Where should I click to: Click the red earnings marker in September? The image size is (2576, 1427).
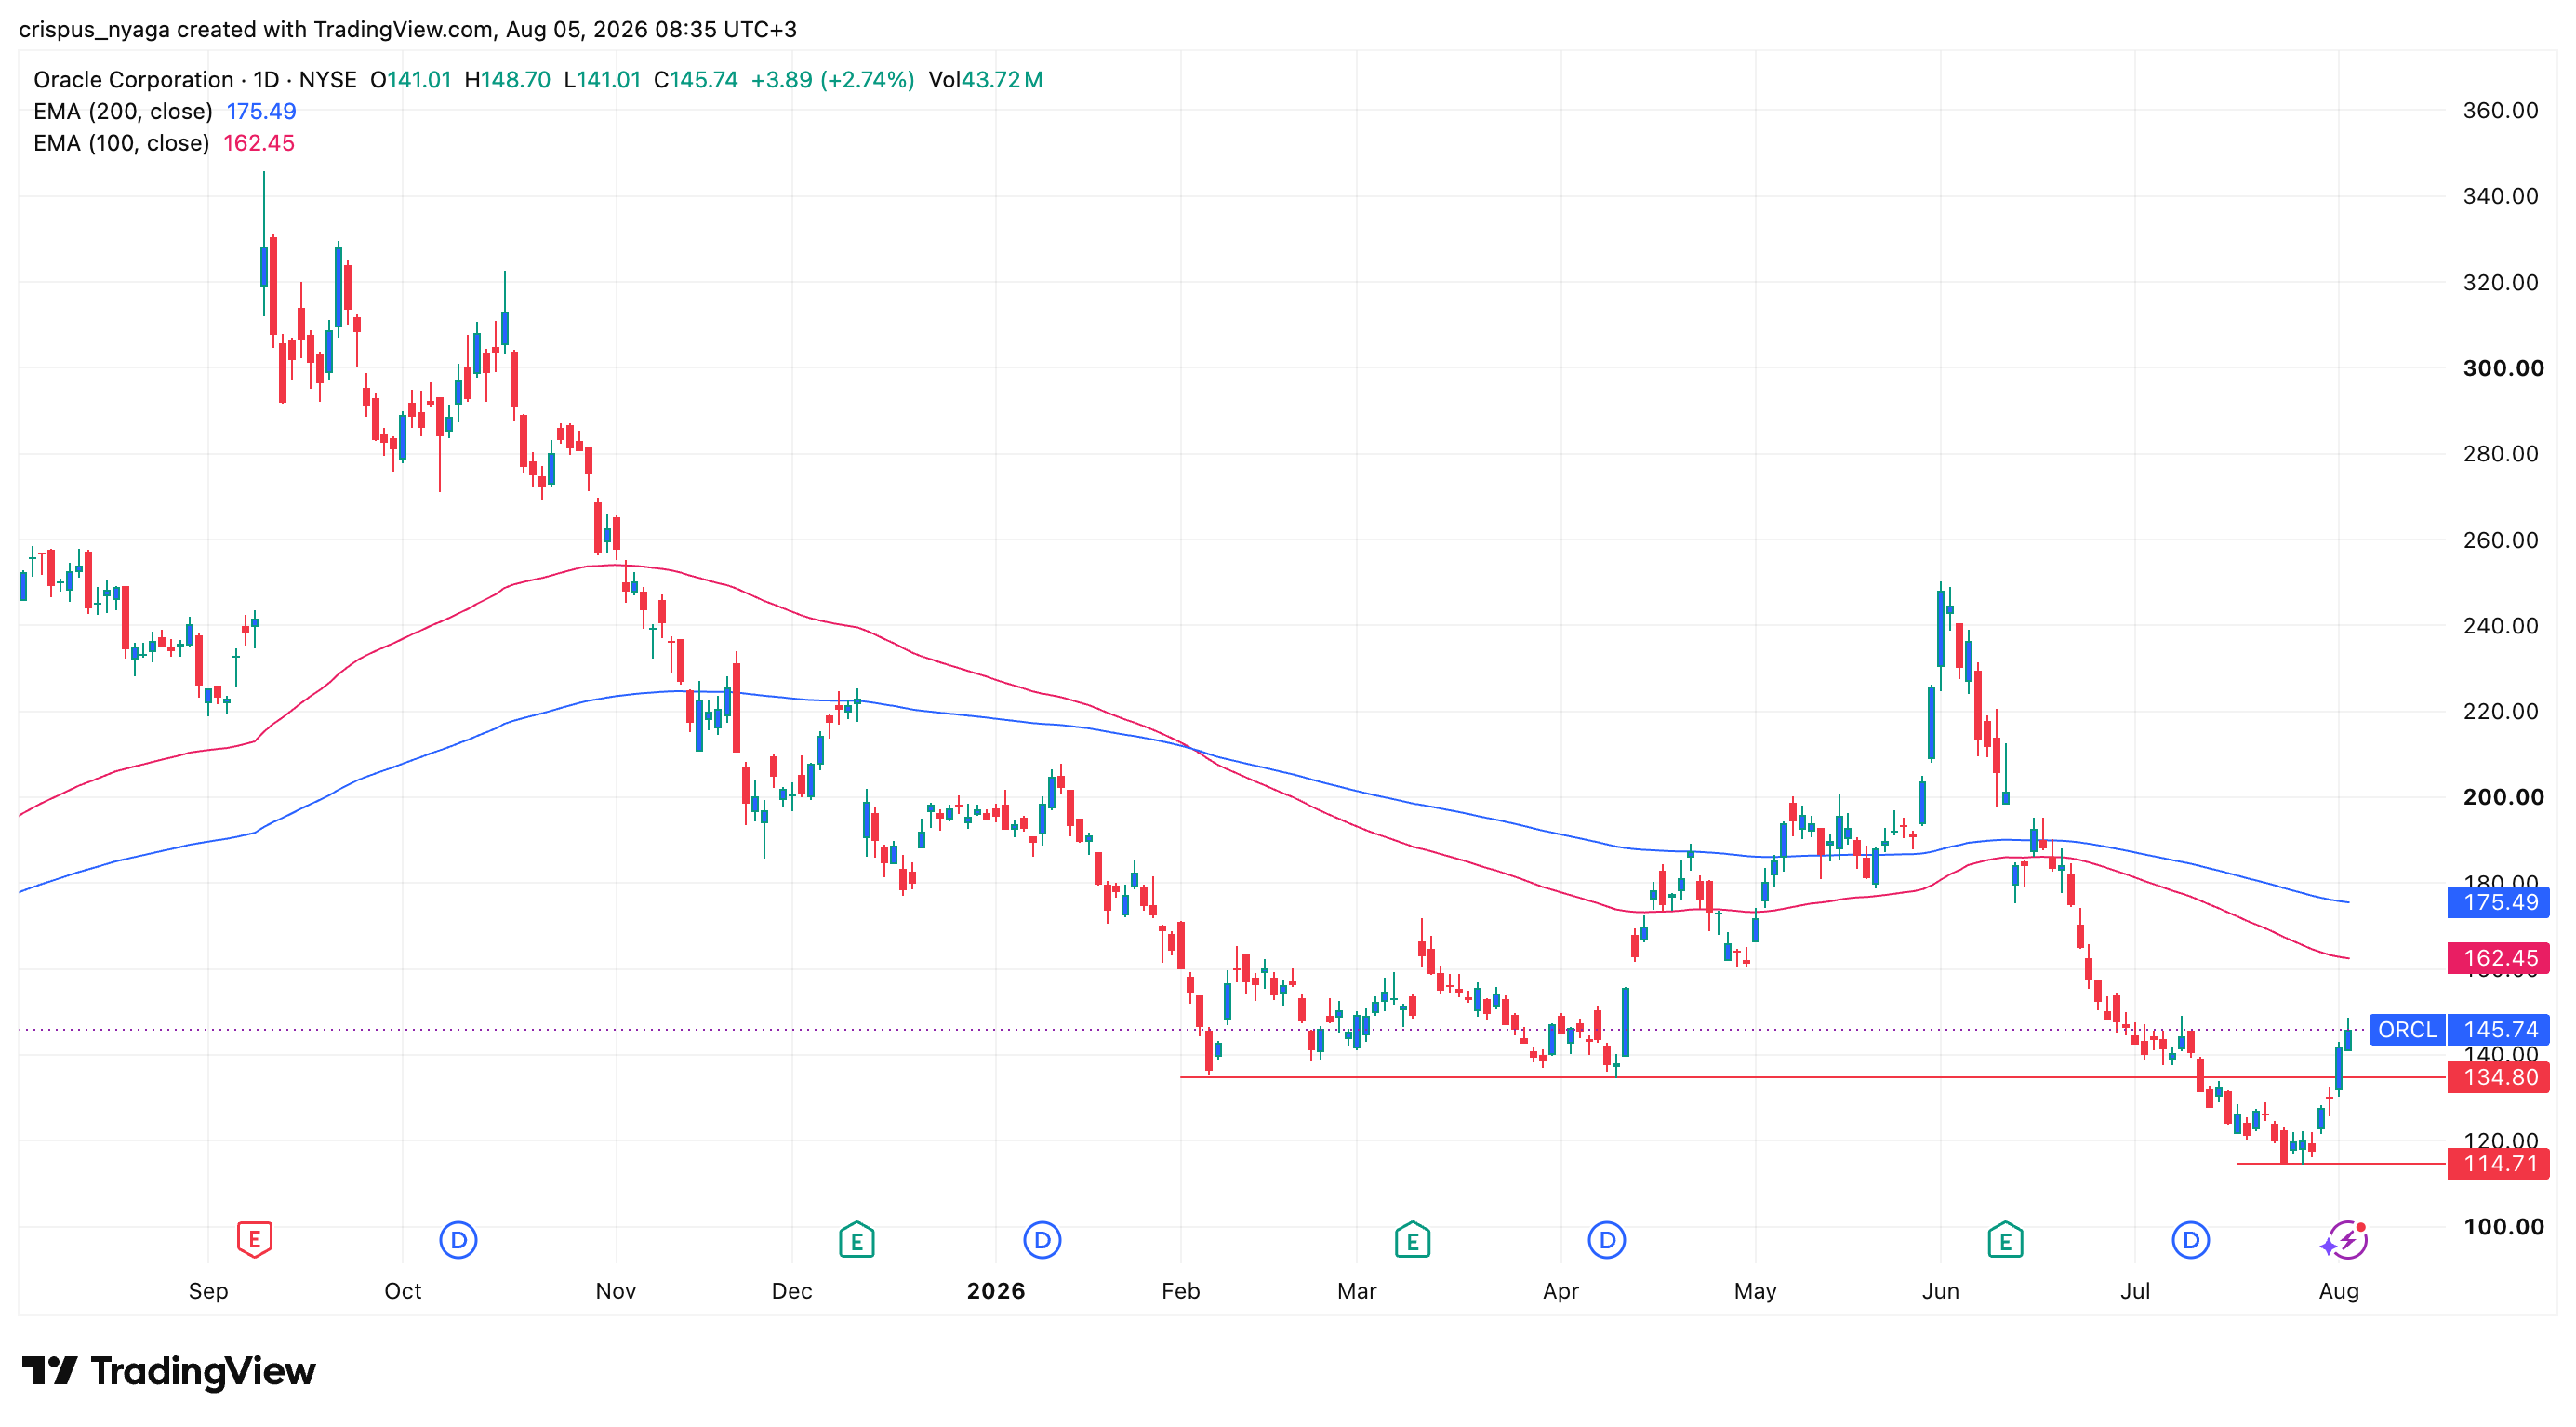tap(254, 1240)
